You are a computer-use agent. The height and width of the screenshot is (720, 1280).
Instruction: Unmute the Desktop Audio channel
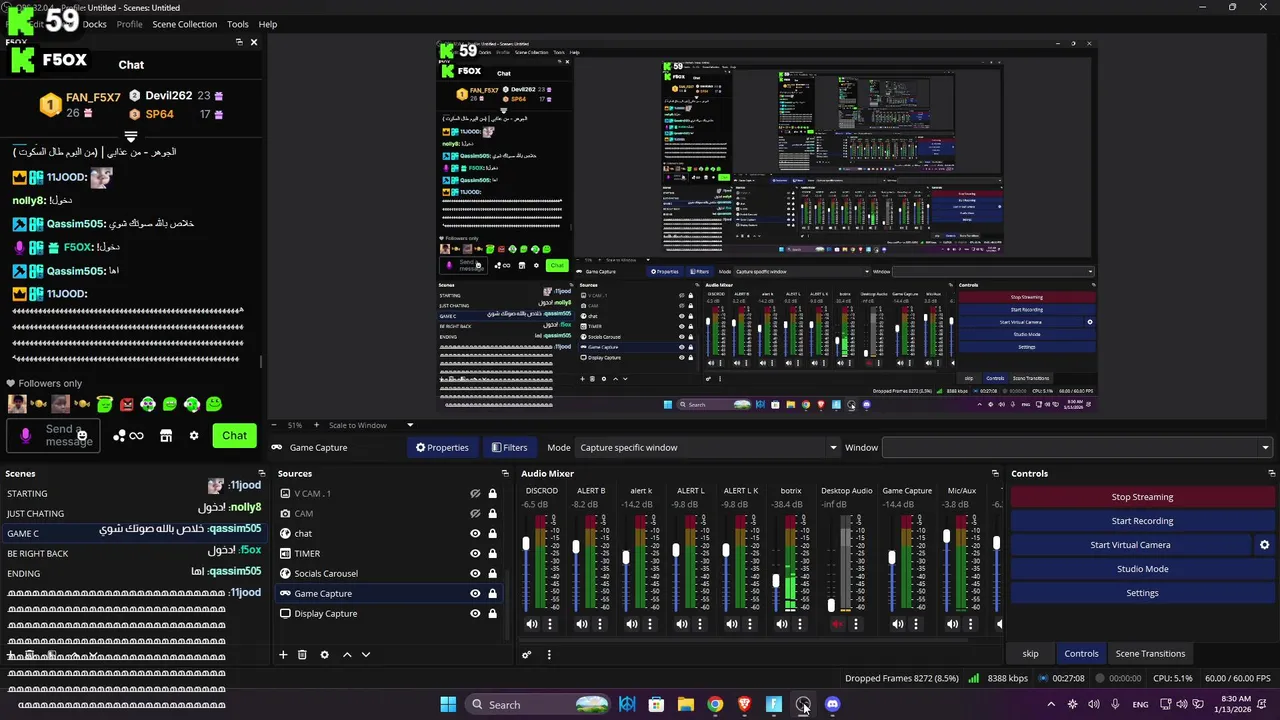(x=838, y=624)
